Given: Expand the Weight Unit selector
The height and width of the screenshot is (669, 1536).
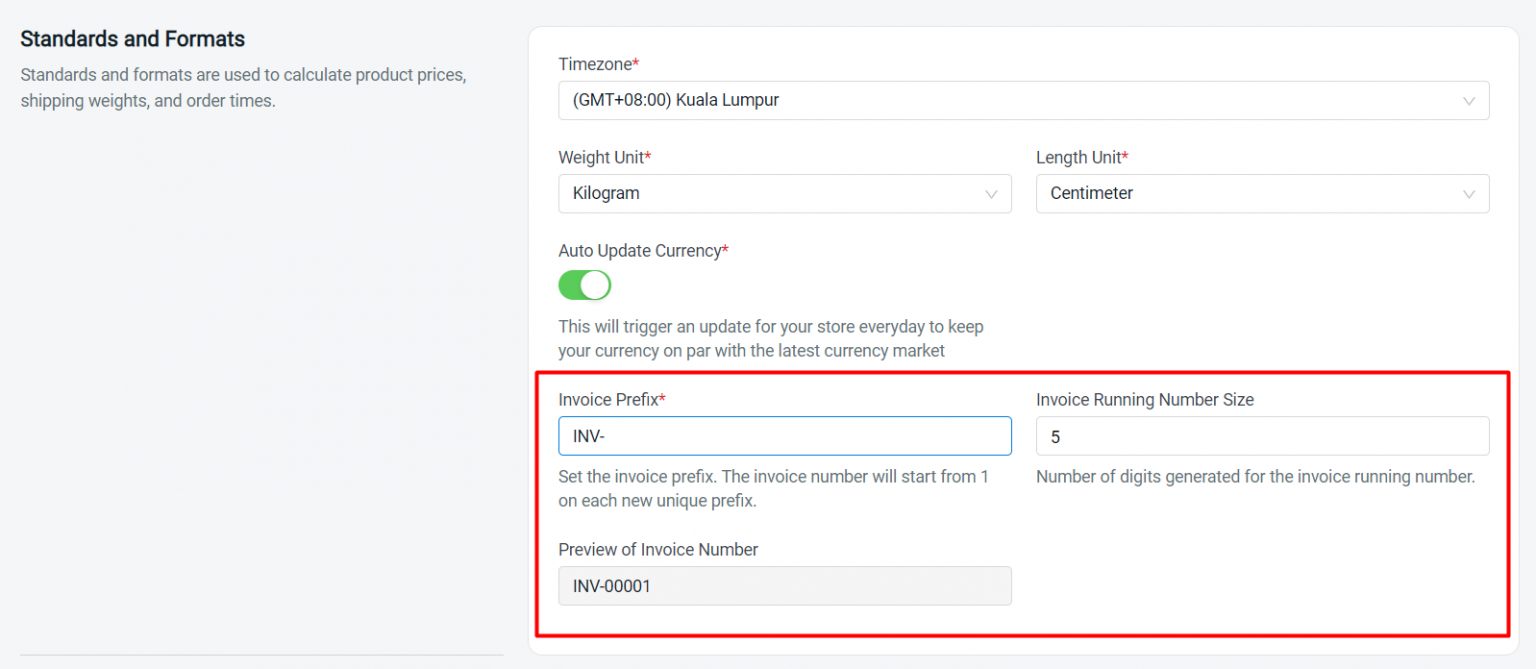Looking at the screenshot, I should (x=784, y=193).
